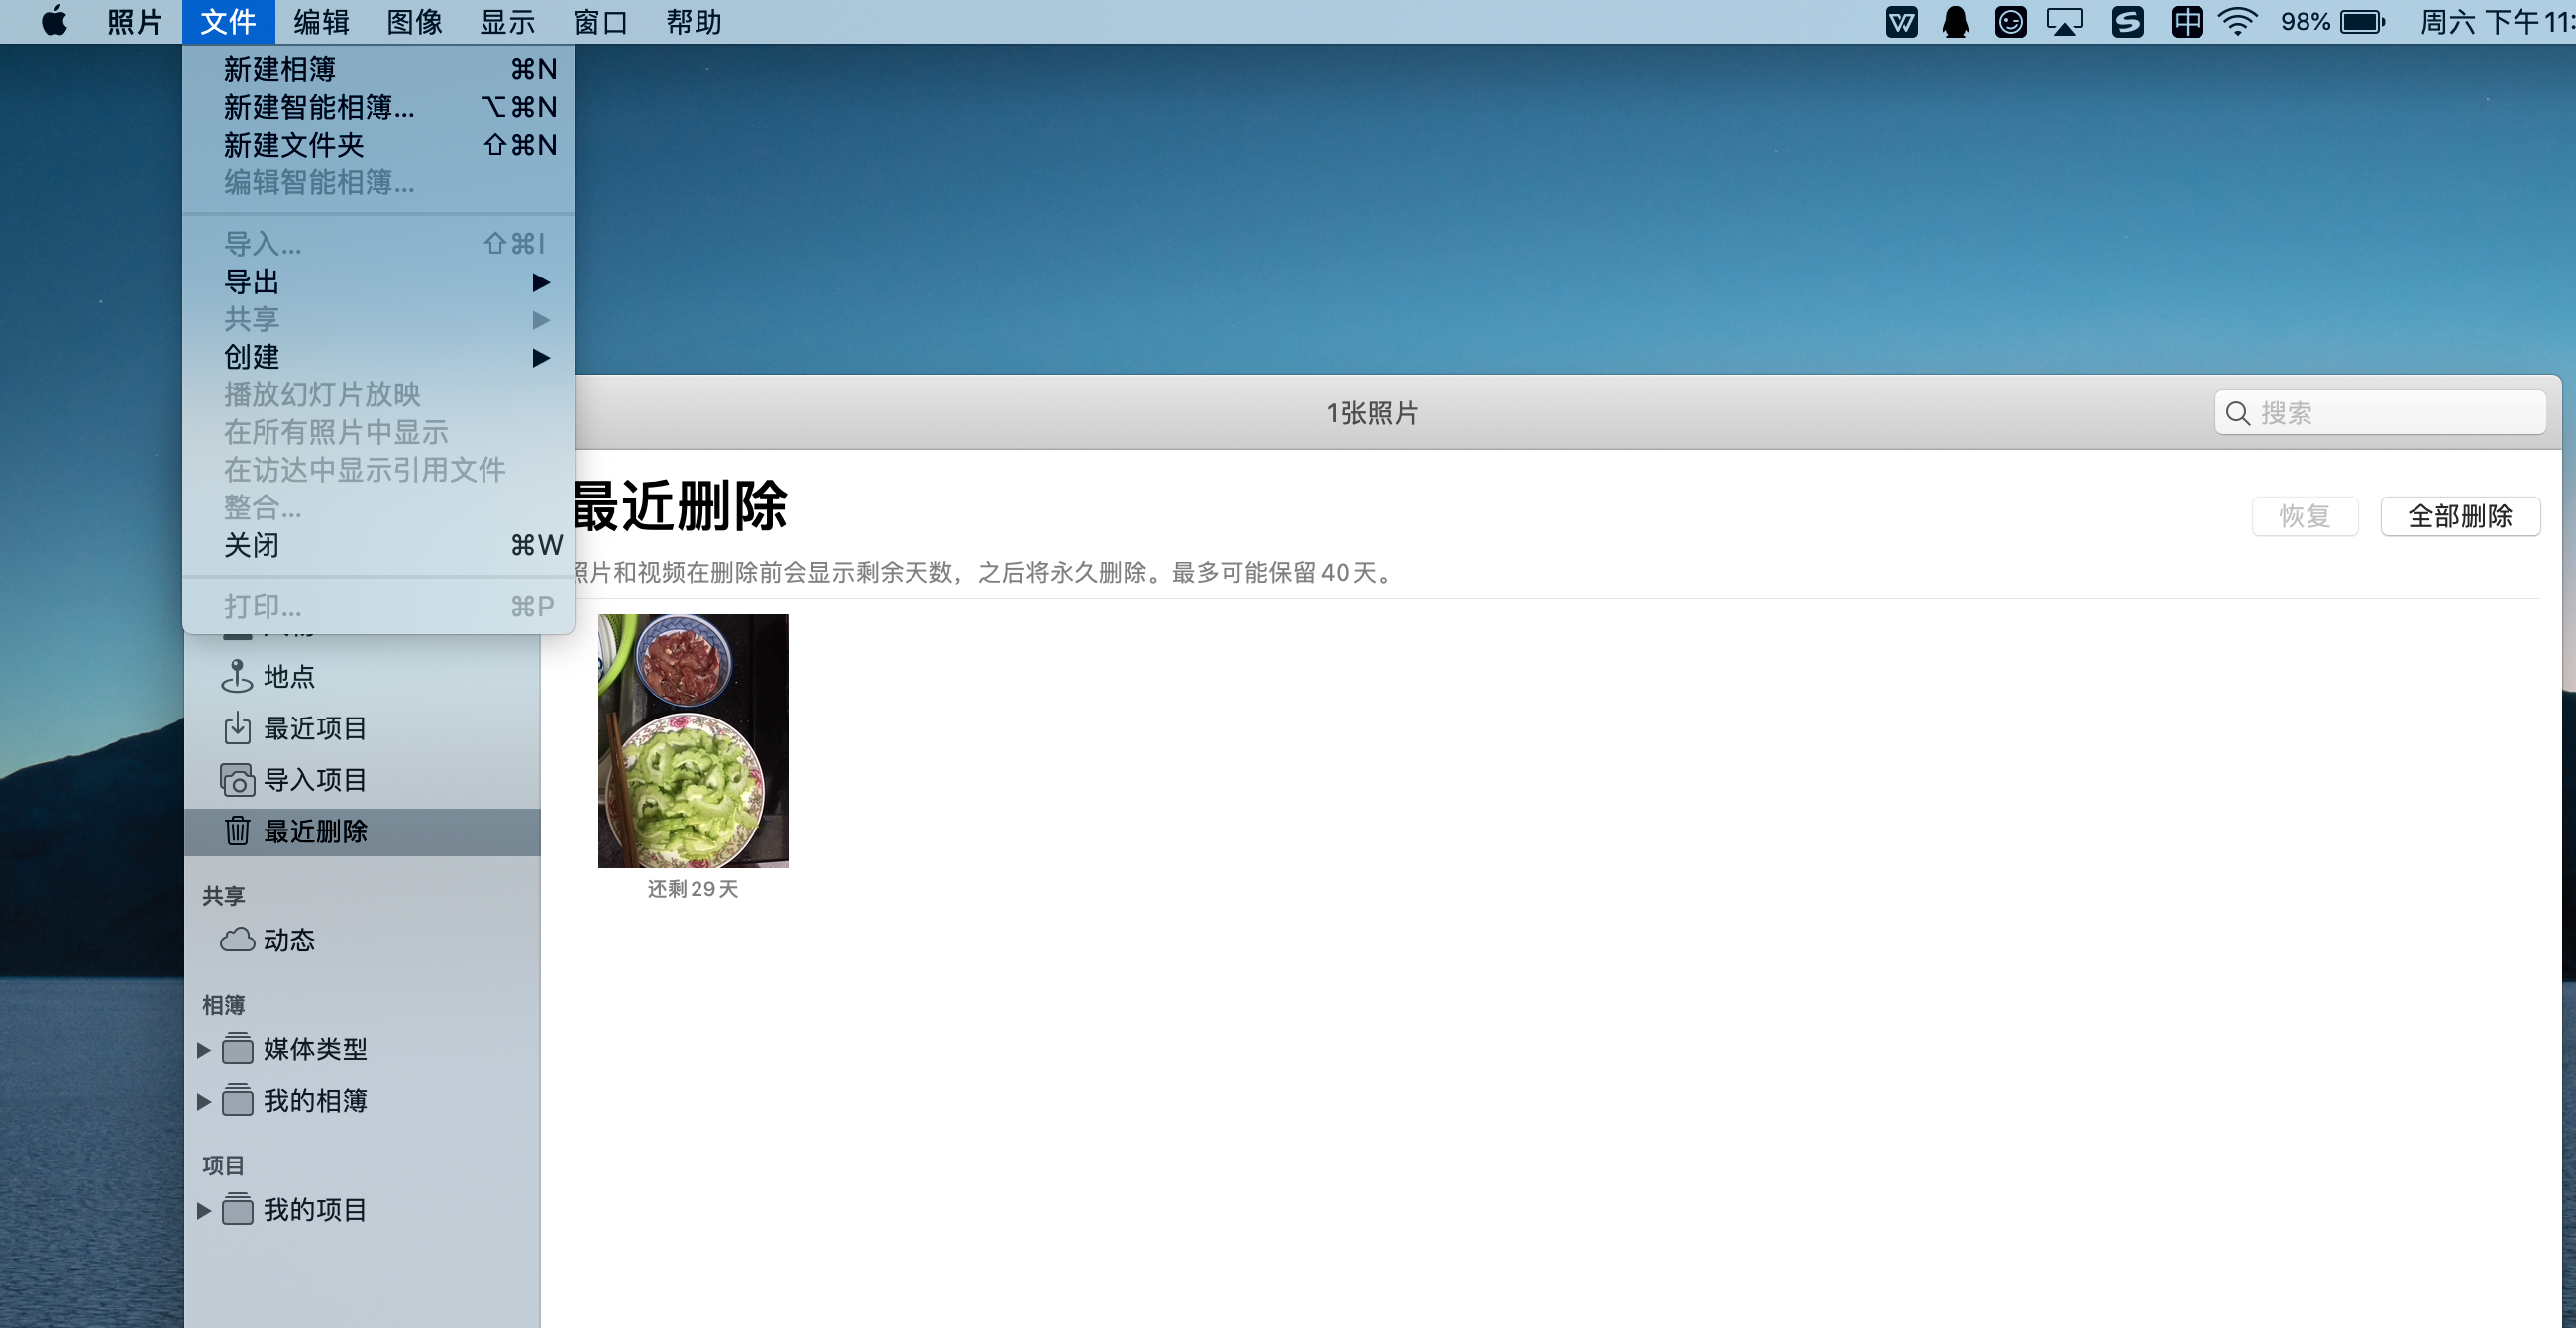
Task: Click the Places pin icon in sidebar
Action: click(237, 677)
